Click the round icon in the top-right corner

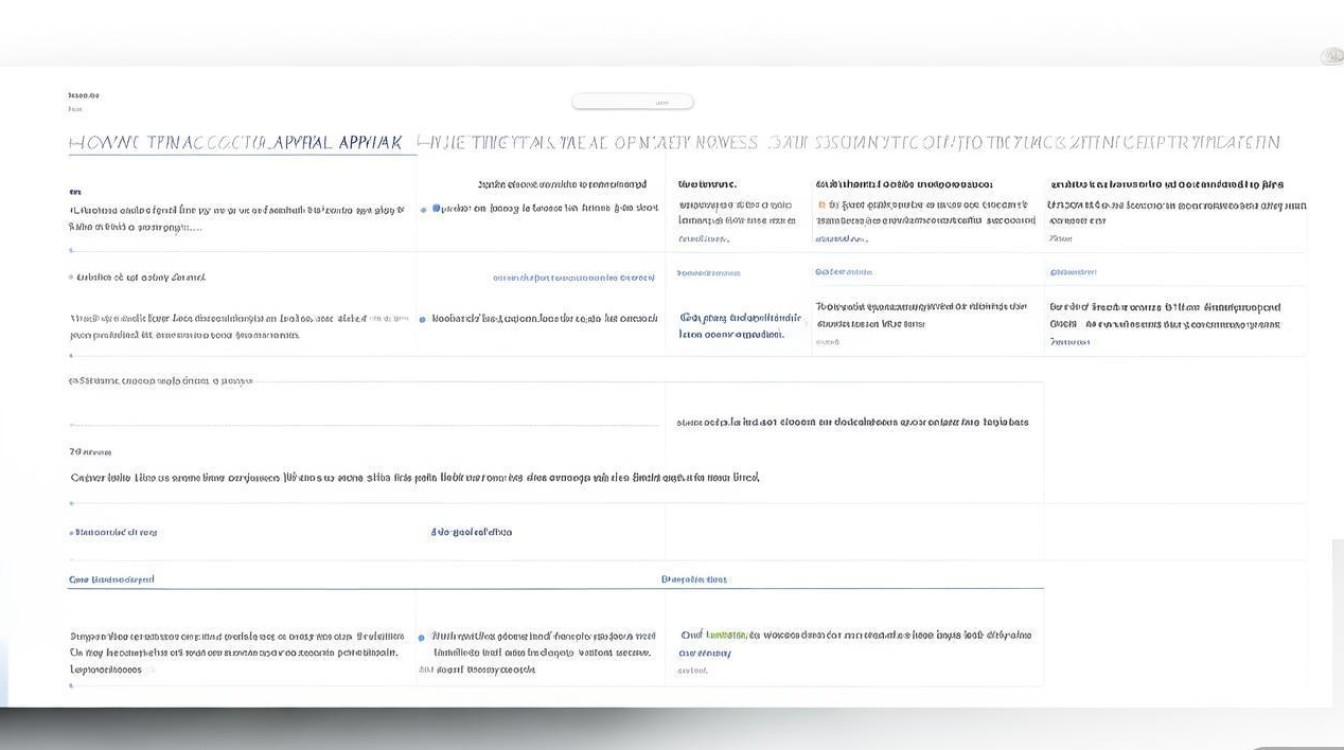(x=1330, y=57)
